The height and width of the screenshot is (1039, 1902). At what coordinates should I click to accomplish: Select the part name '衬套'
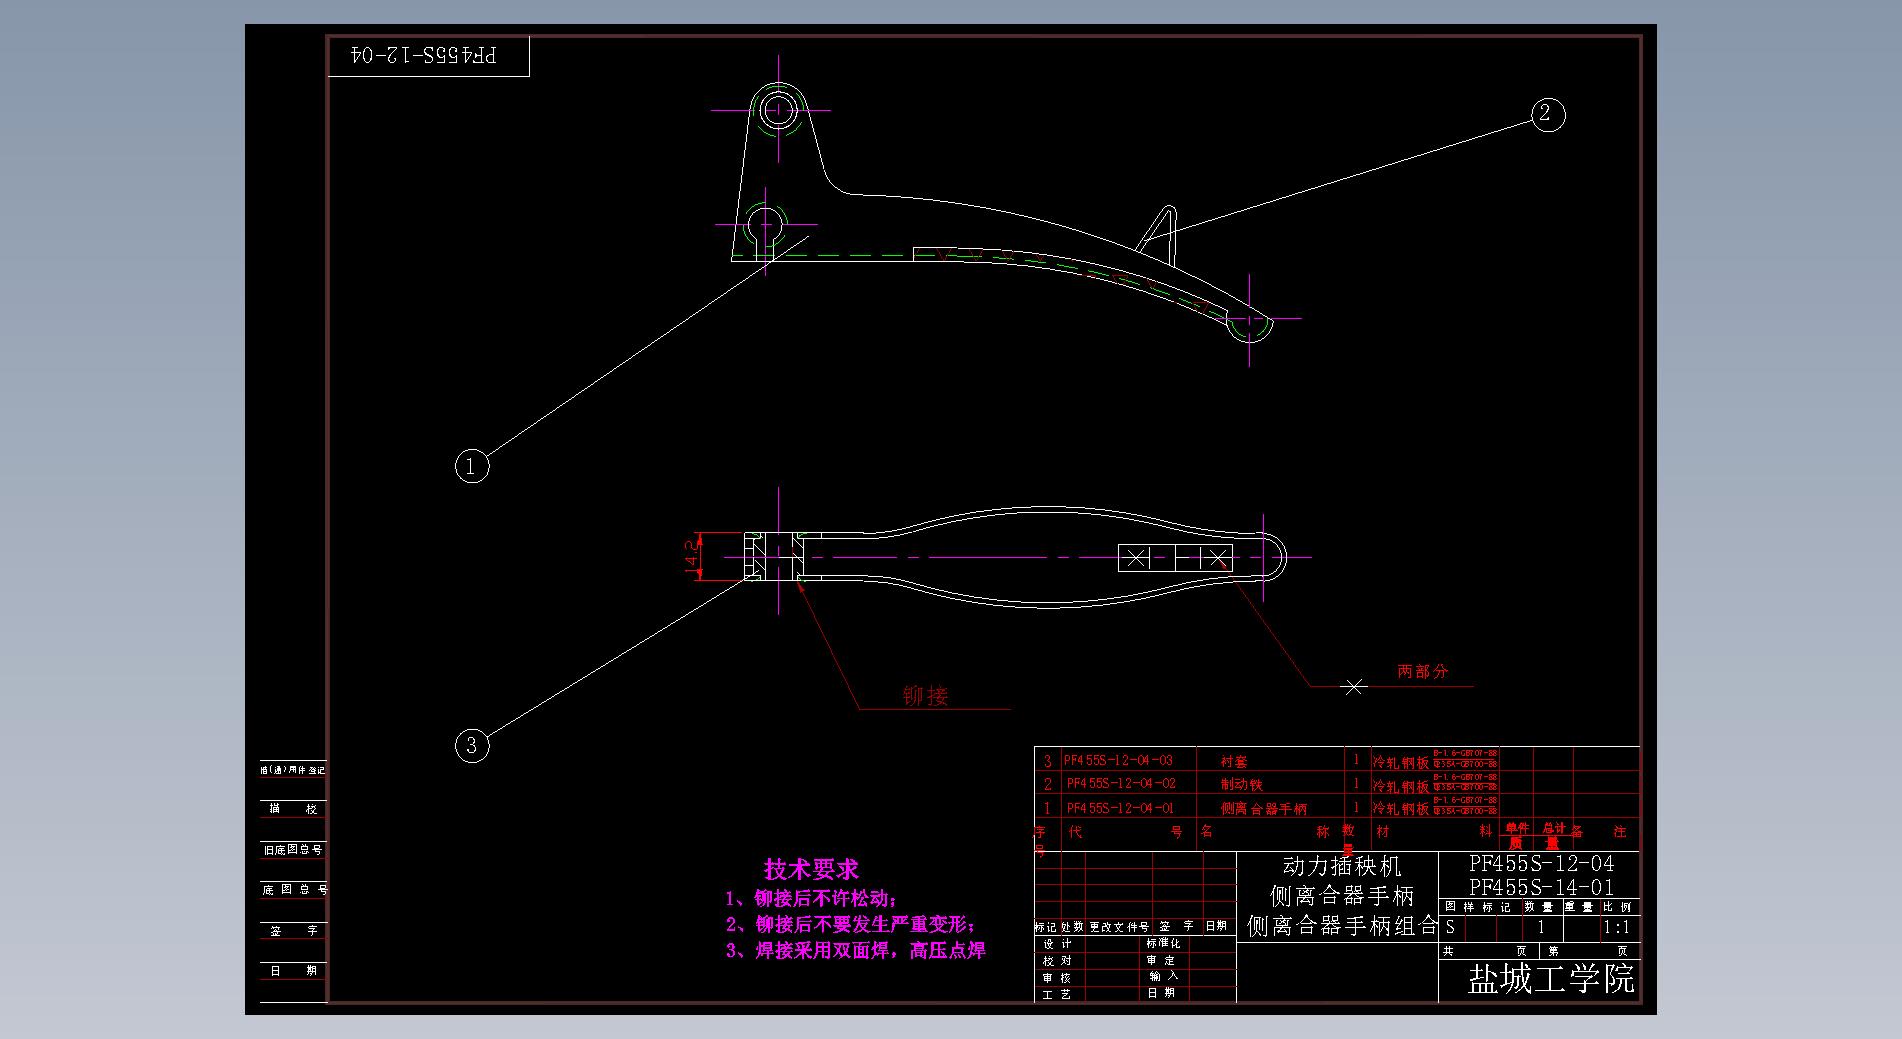(1234, 762)
